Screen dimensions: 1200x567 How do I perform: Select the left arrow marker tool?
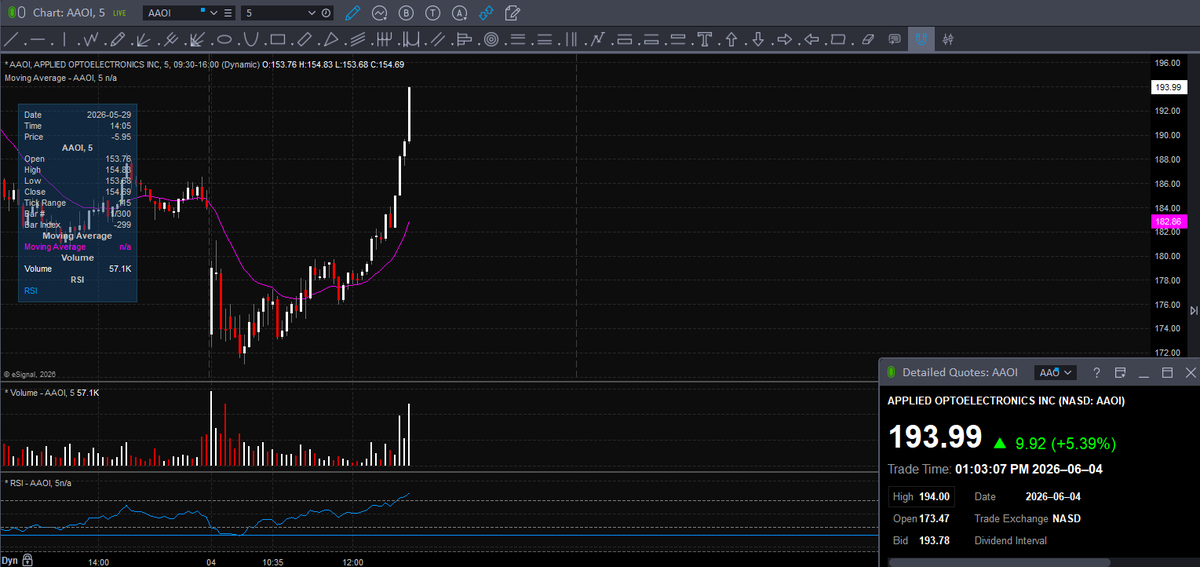[x=811, y=40]
